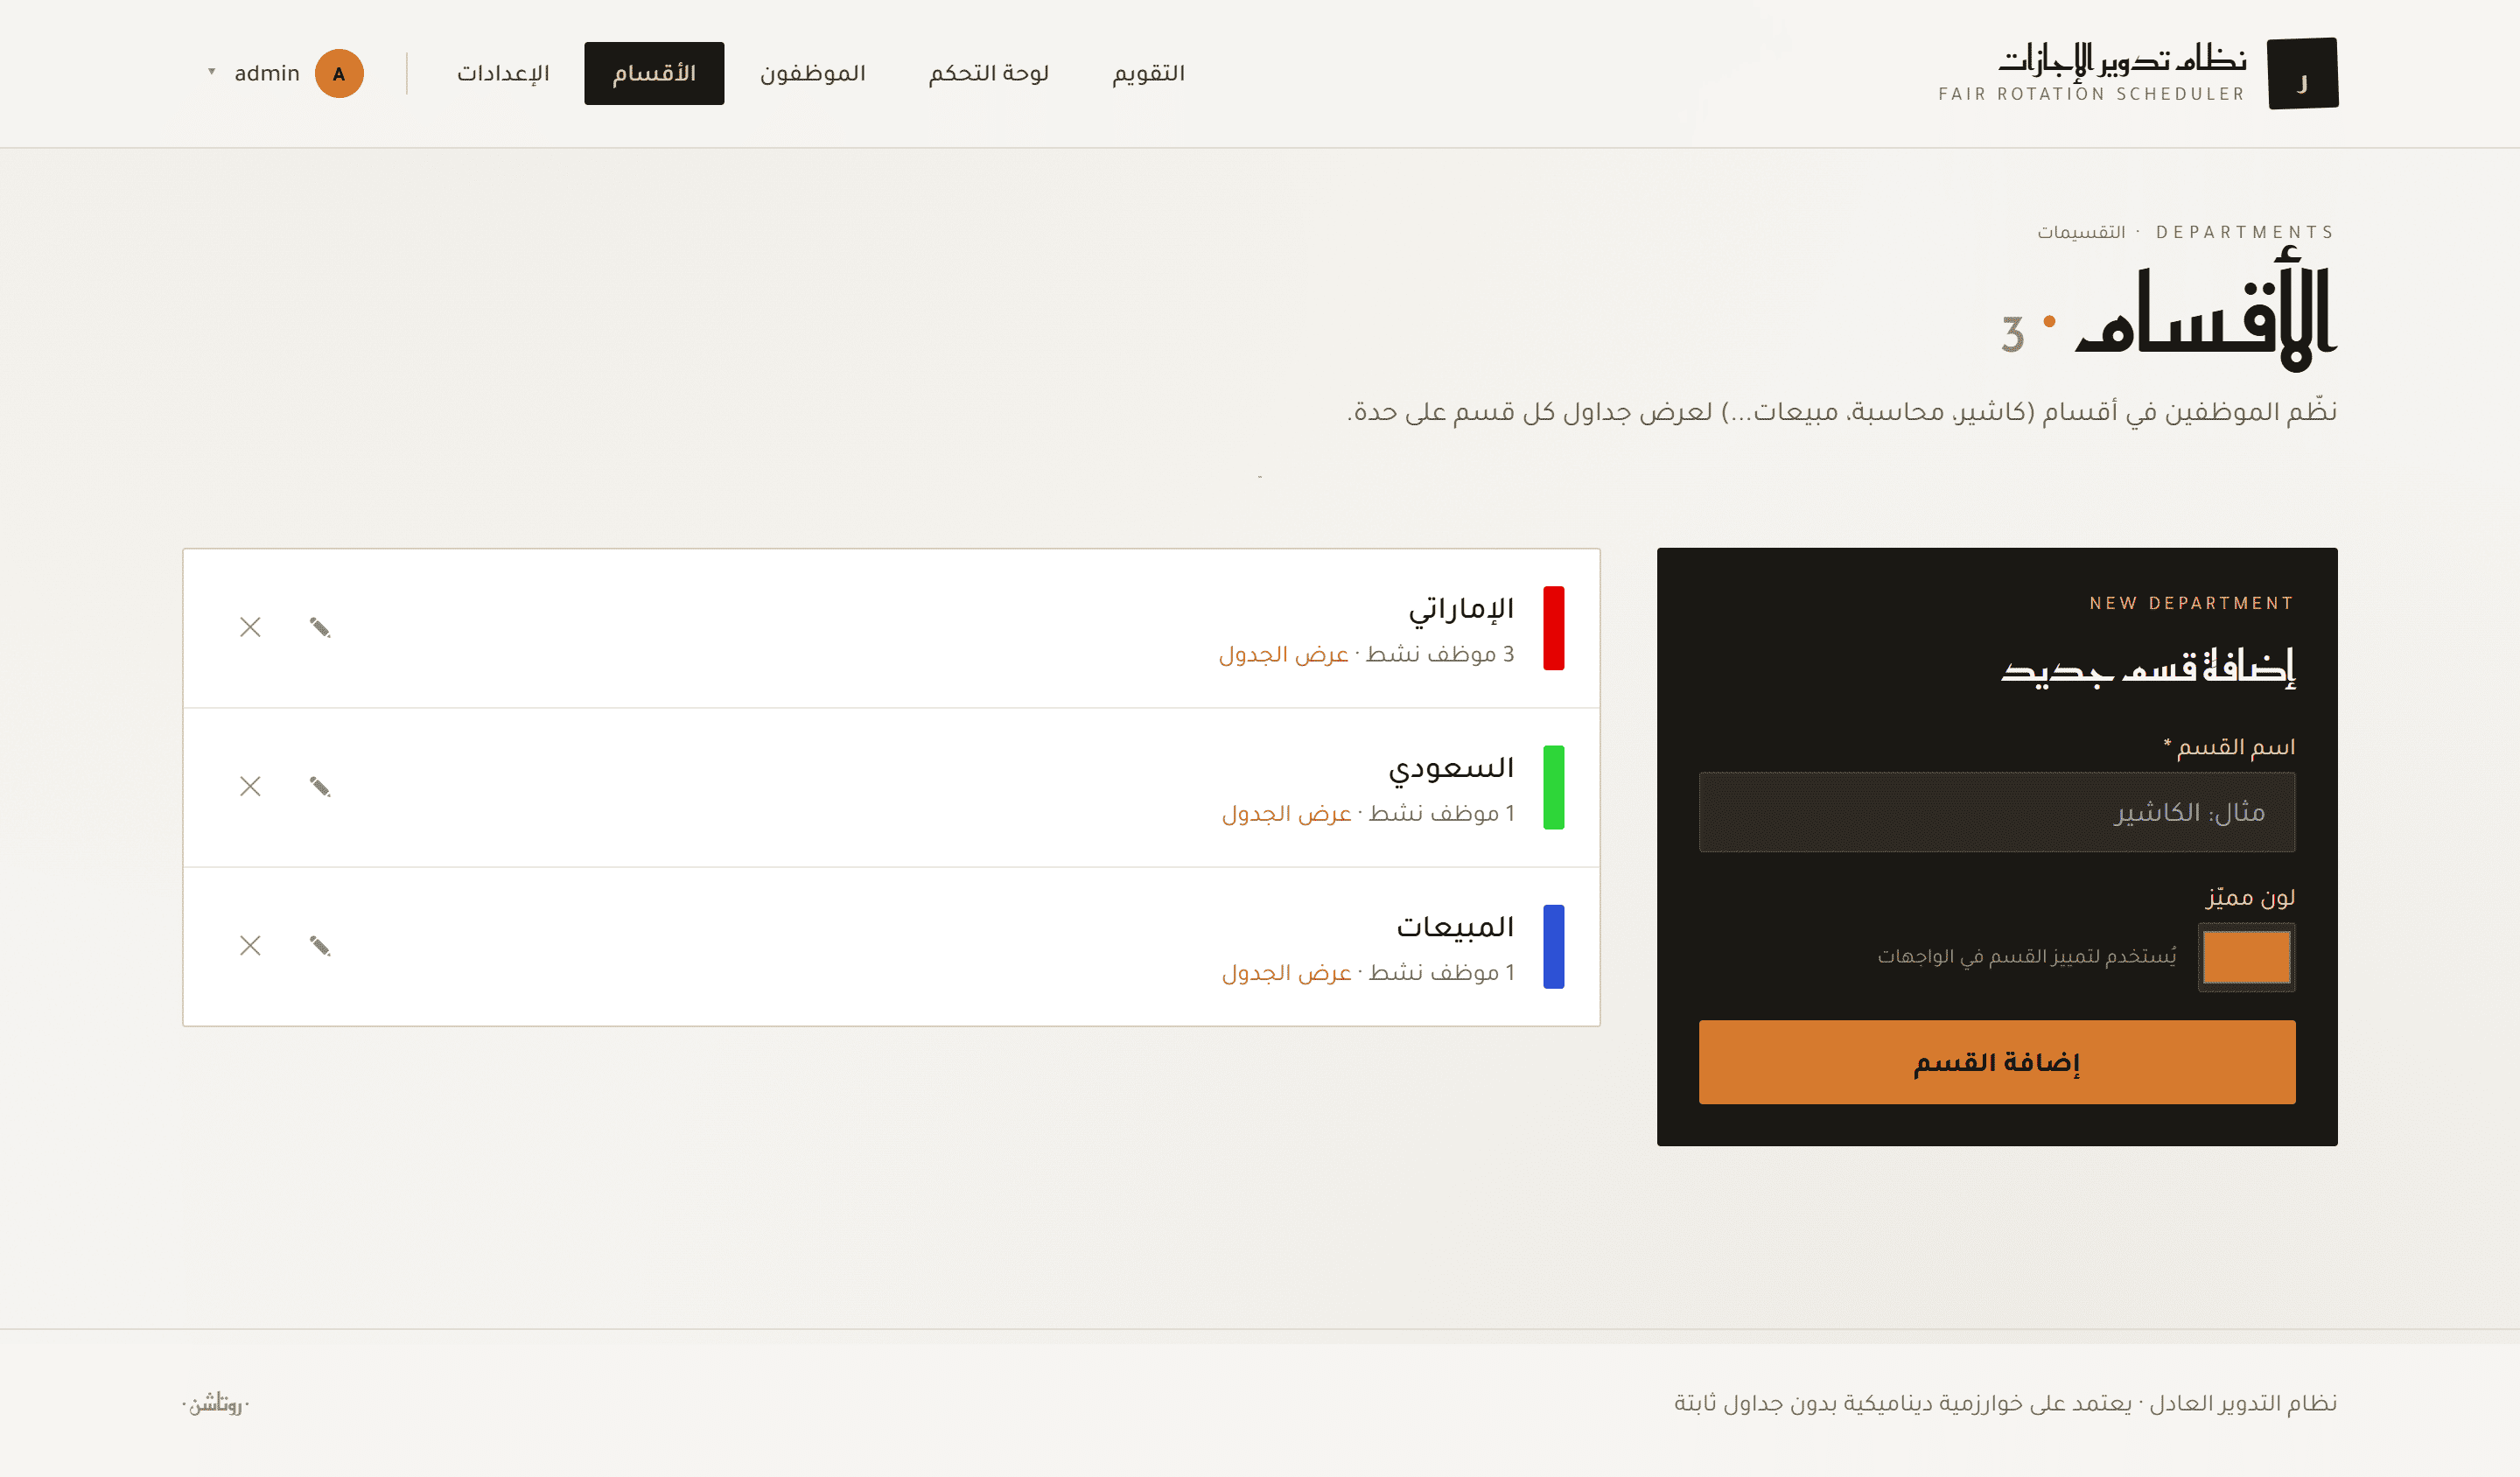Click the orange admin avatar circle
This screenshot has height=1477, width=2520.
click(x=339, y=74)
